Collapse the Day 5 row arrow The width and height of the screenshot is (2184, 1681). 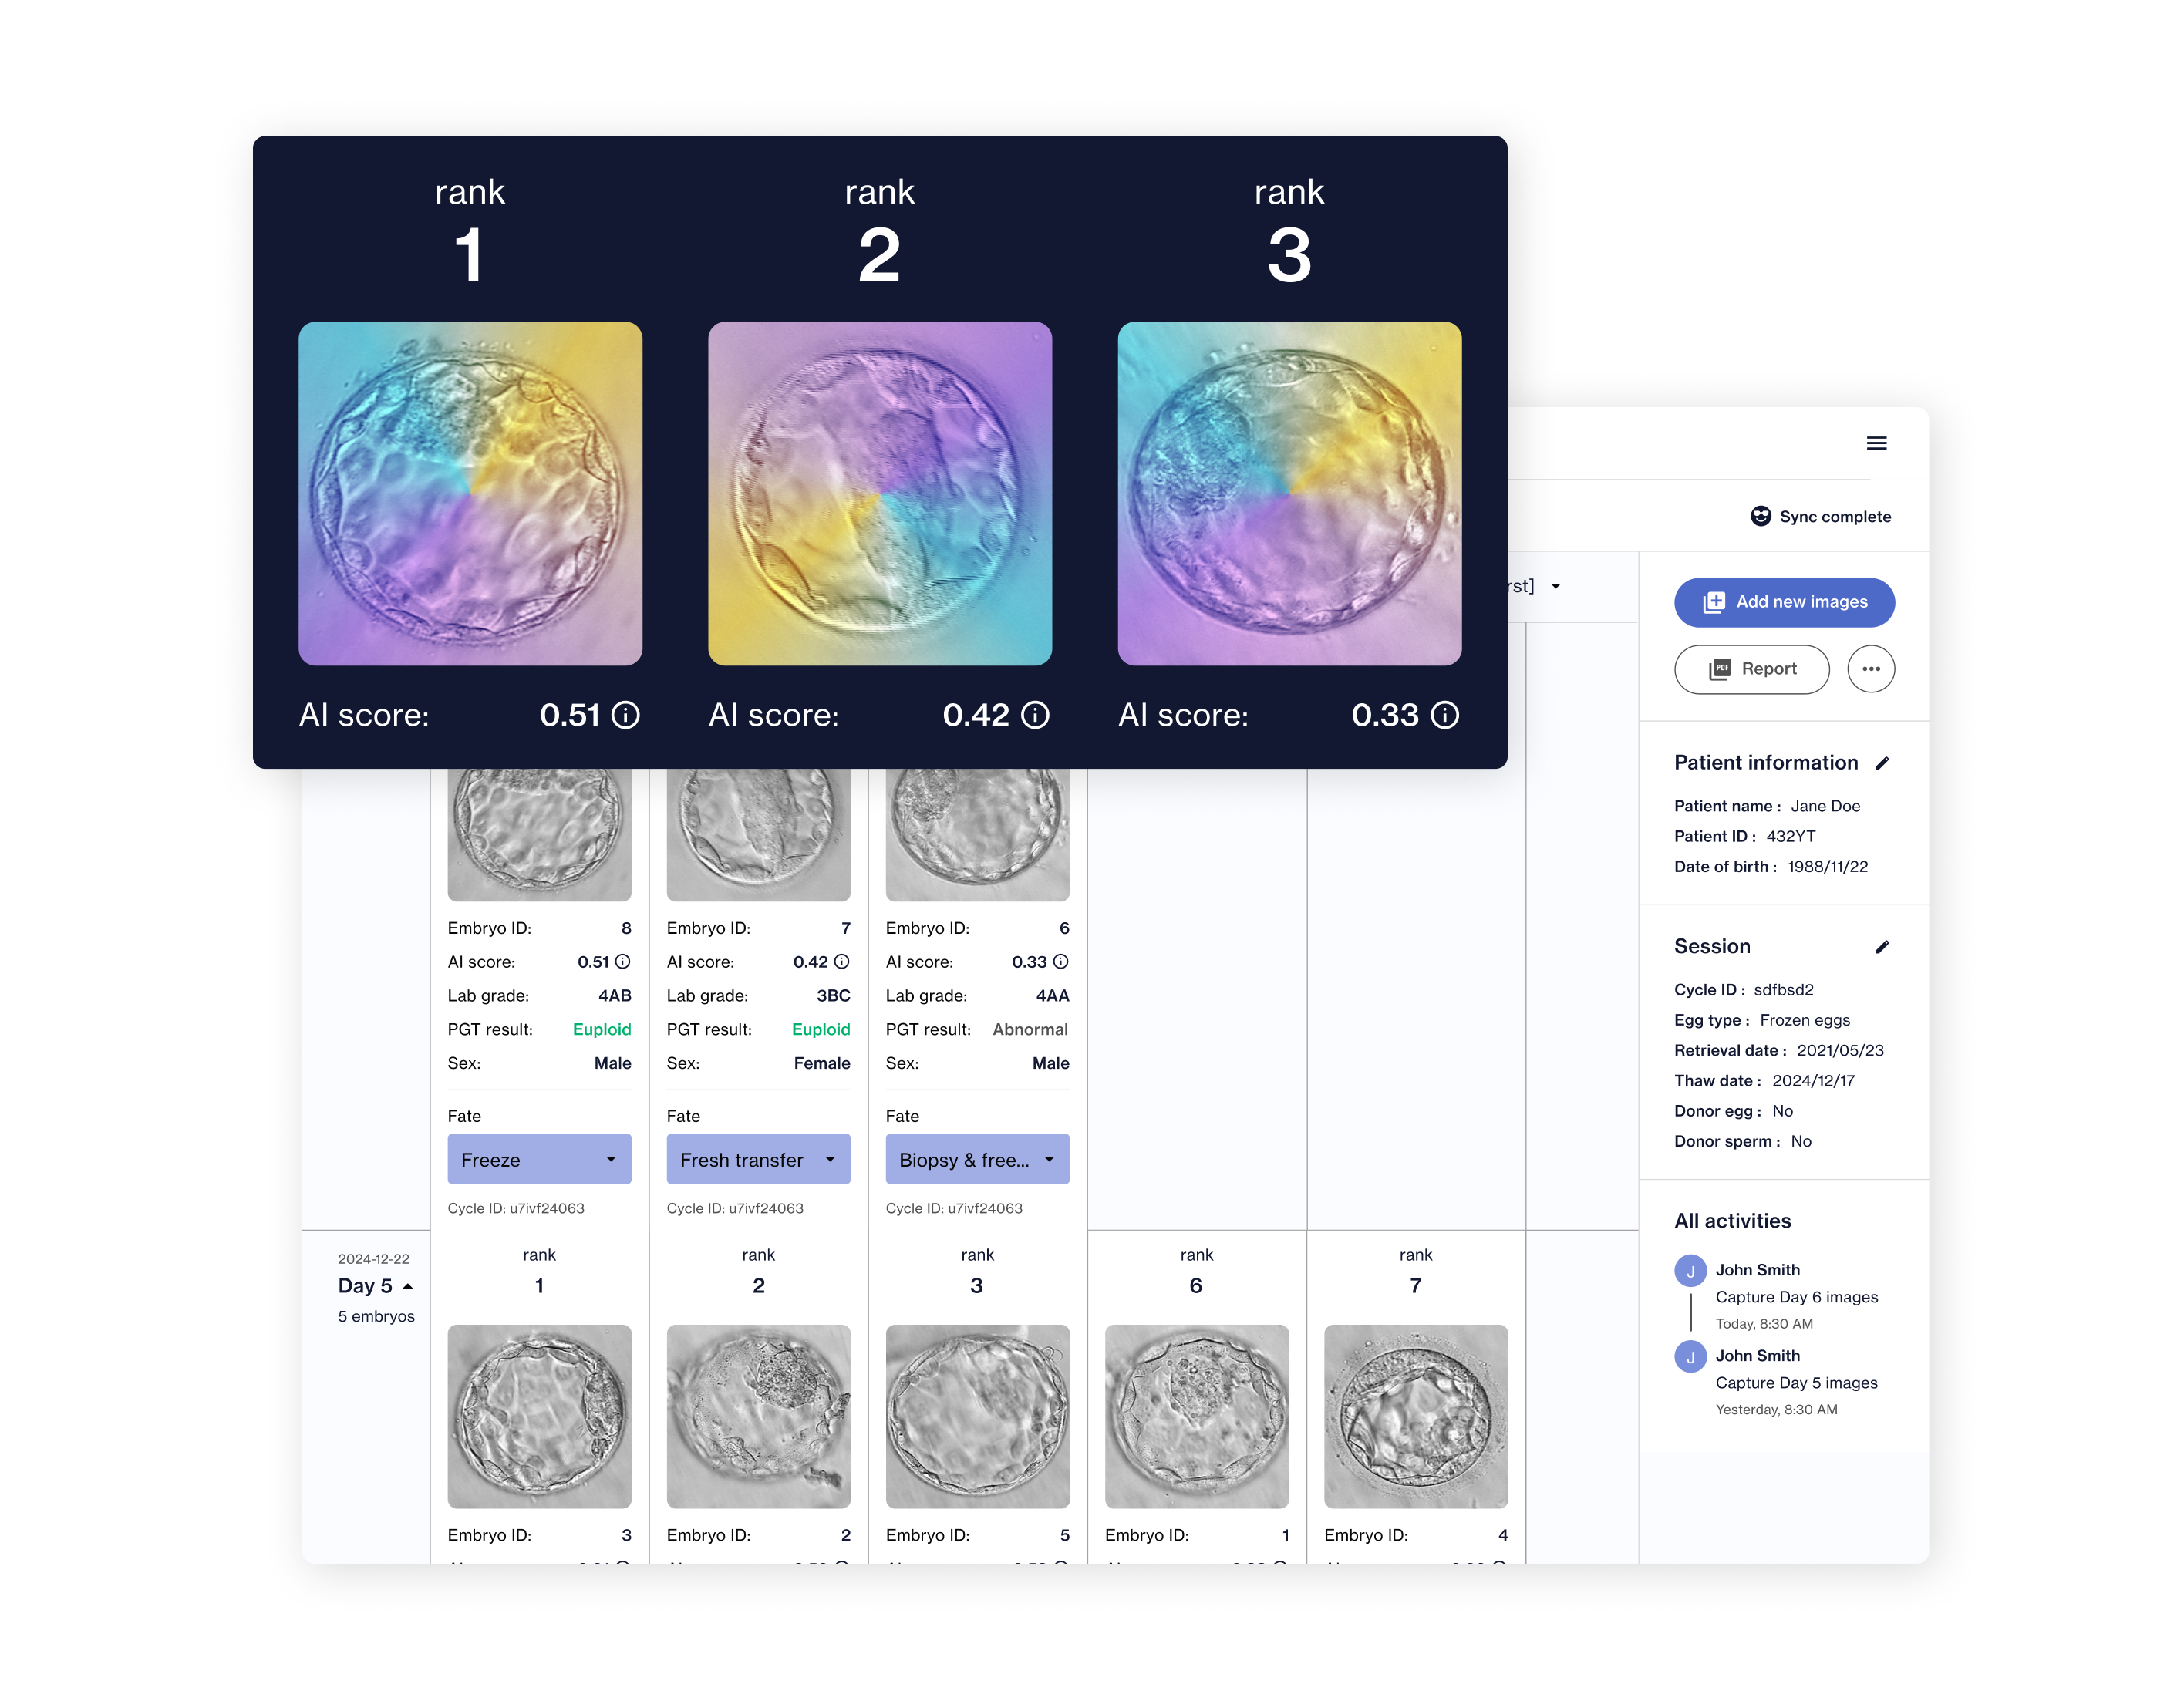coord(408,1286)
